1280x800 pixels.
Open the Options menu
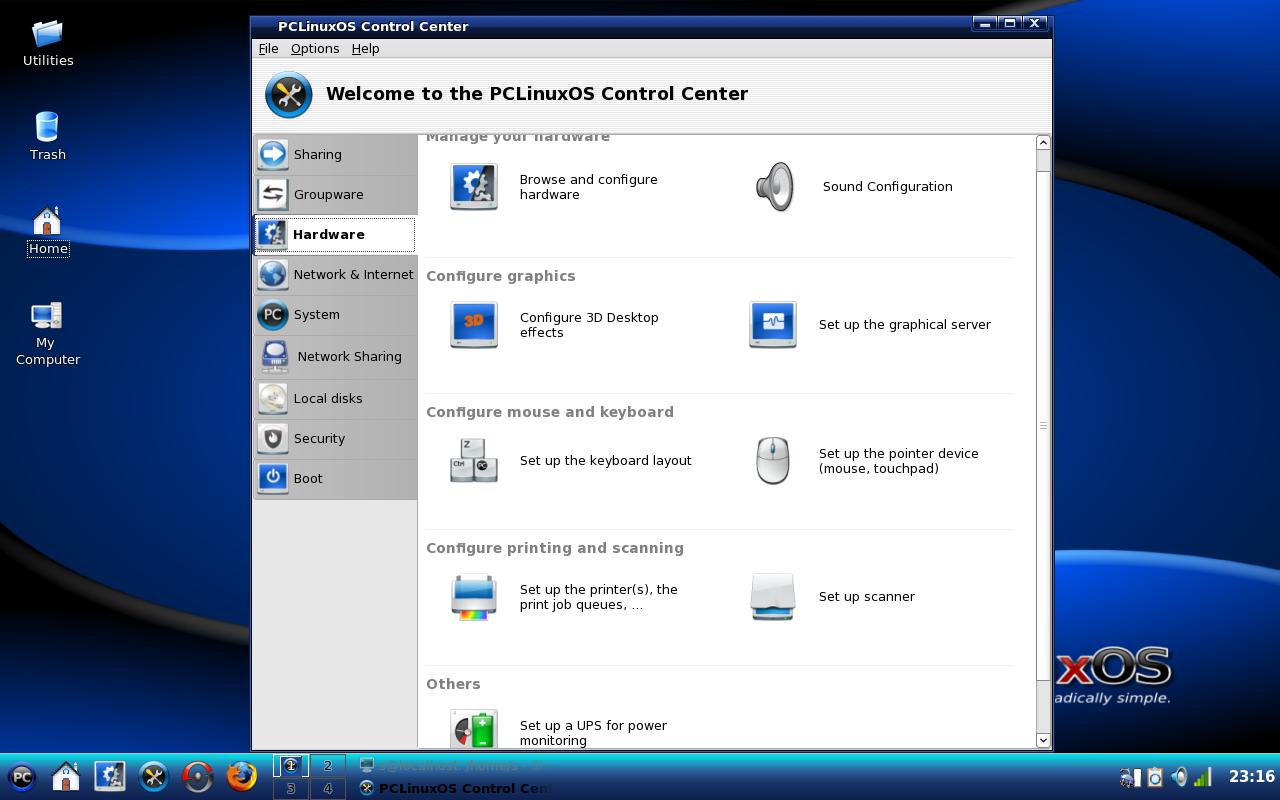point(315,48)
